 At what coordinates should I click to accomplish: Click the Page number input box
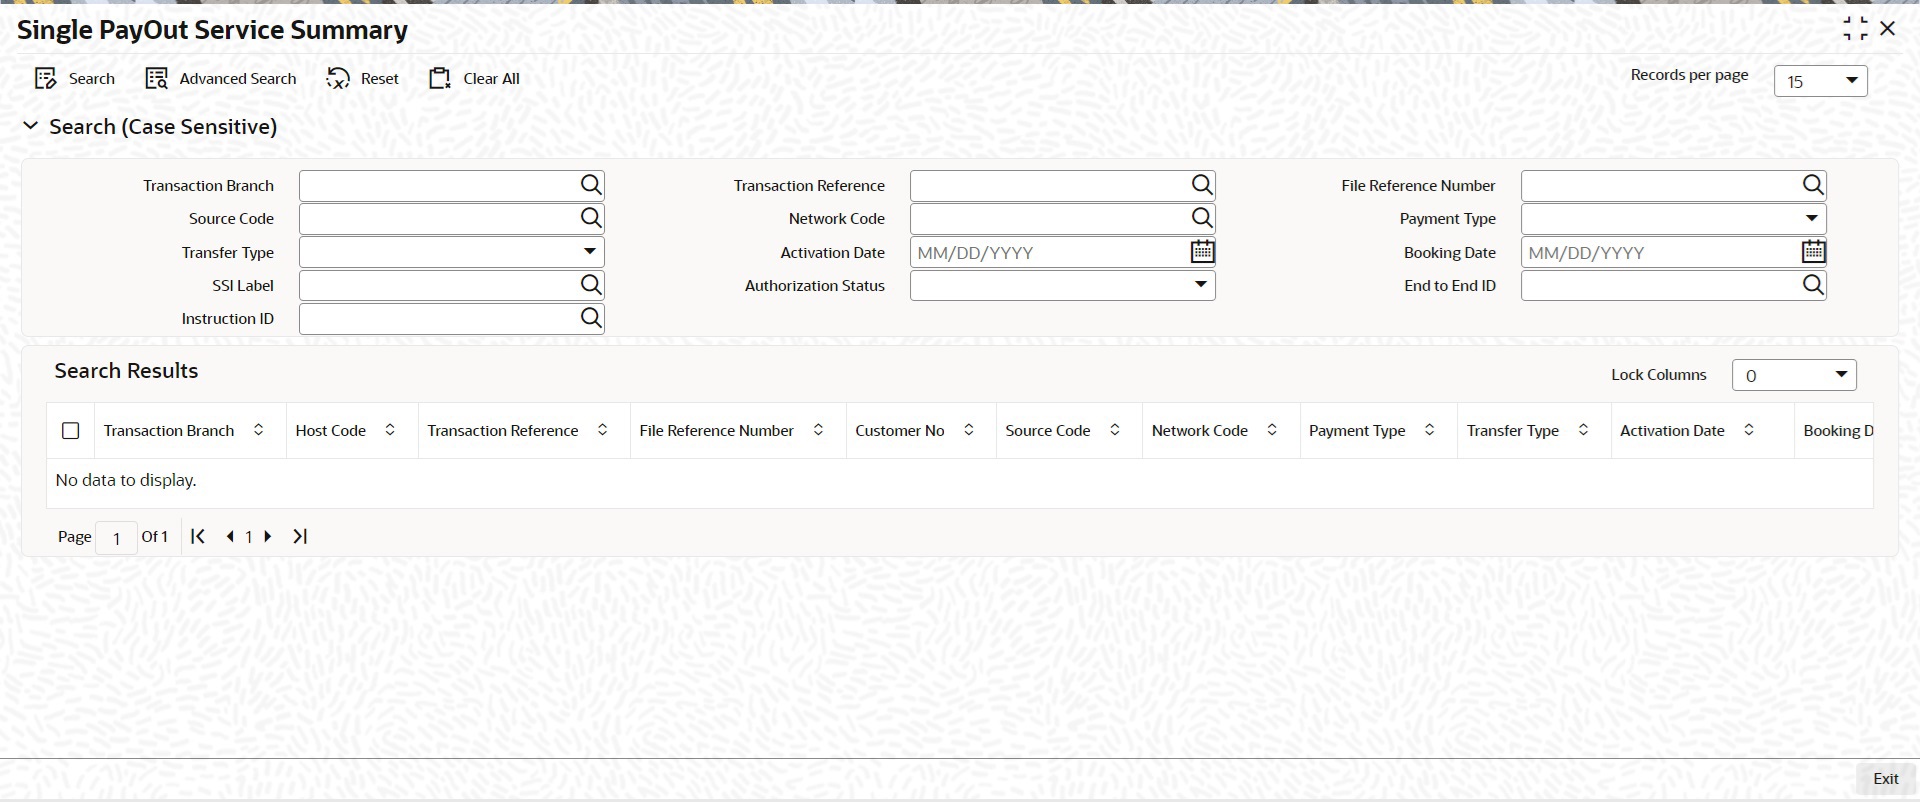tap(116, 537)
